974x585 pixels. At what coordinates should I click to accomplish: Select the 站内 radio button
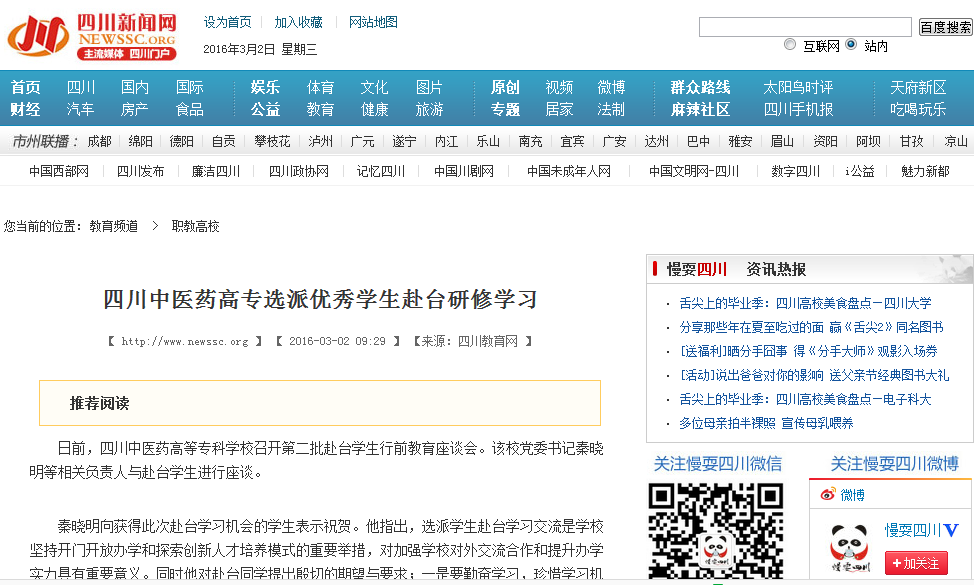click(851, 45)
